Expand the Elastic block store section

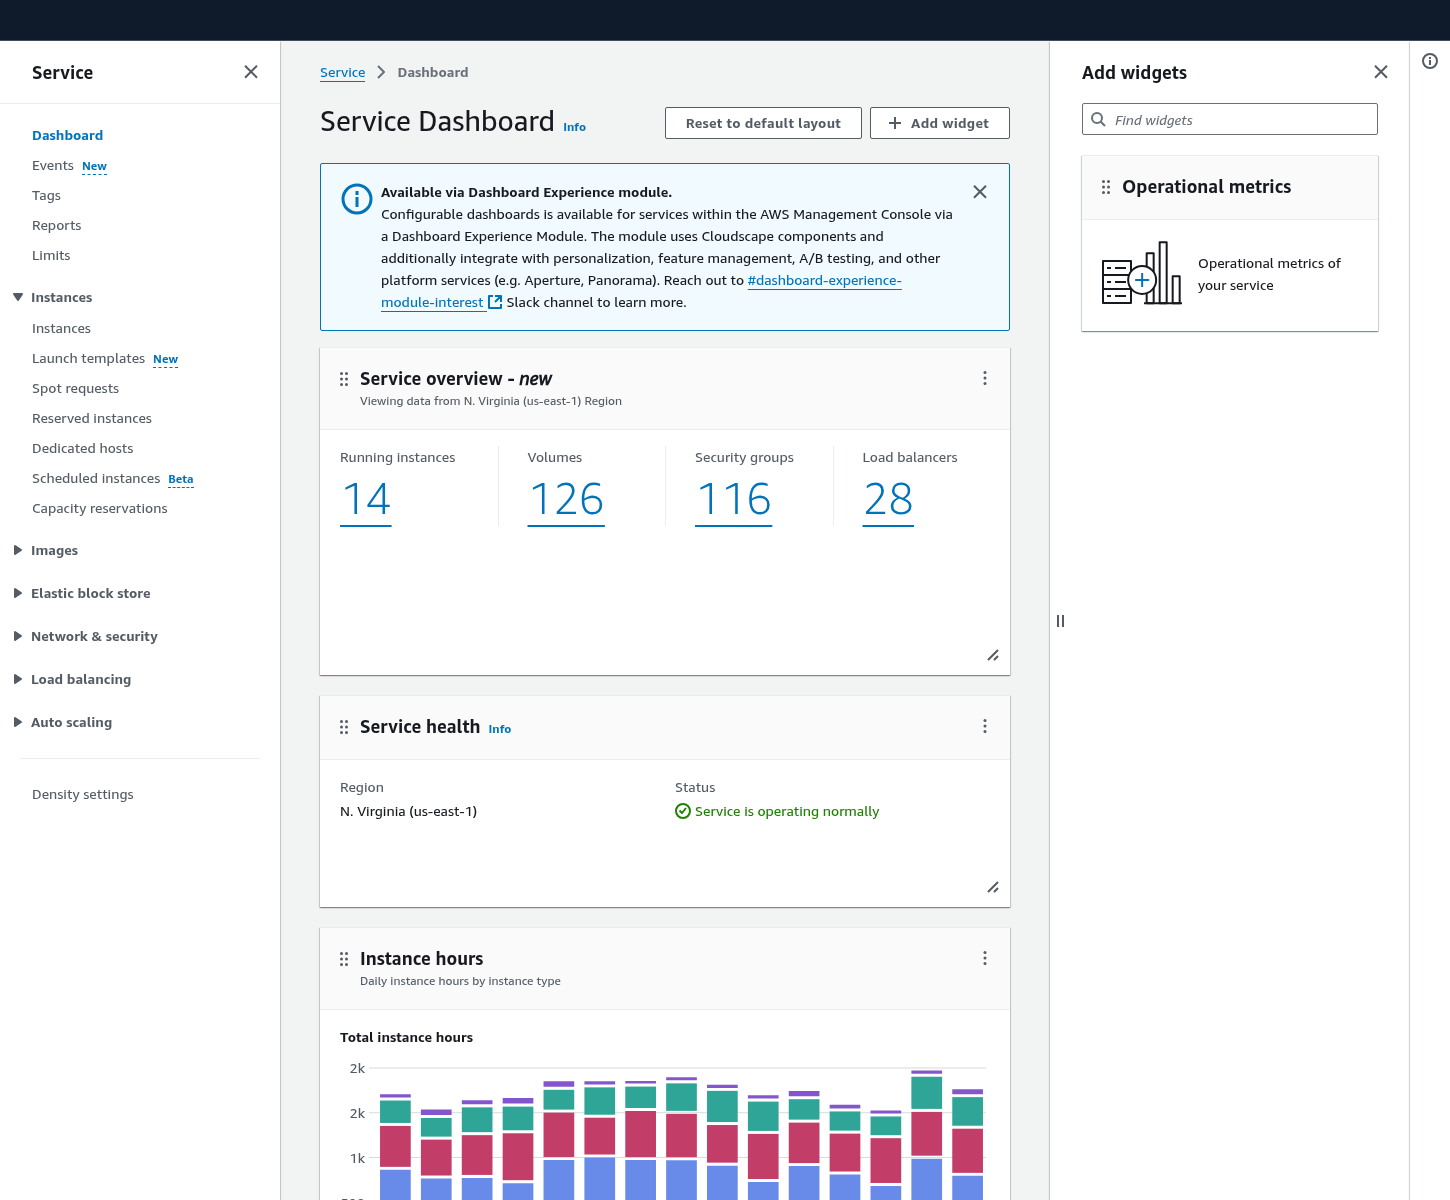18,593
